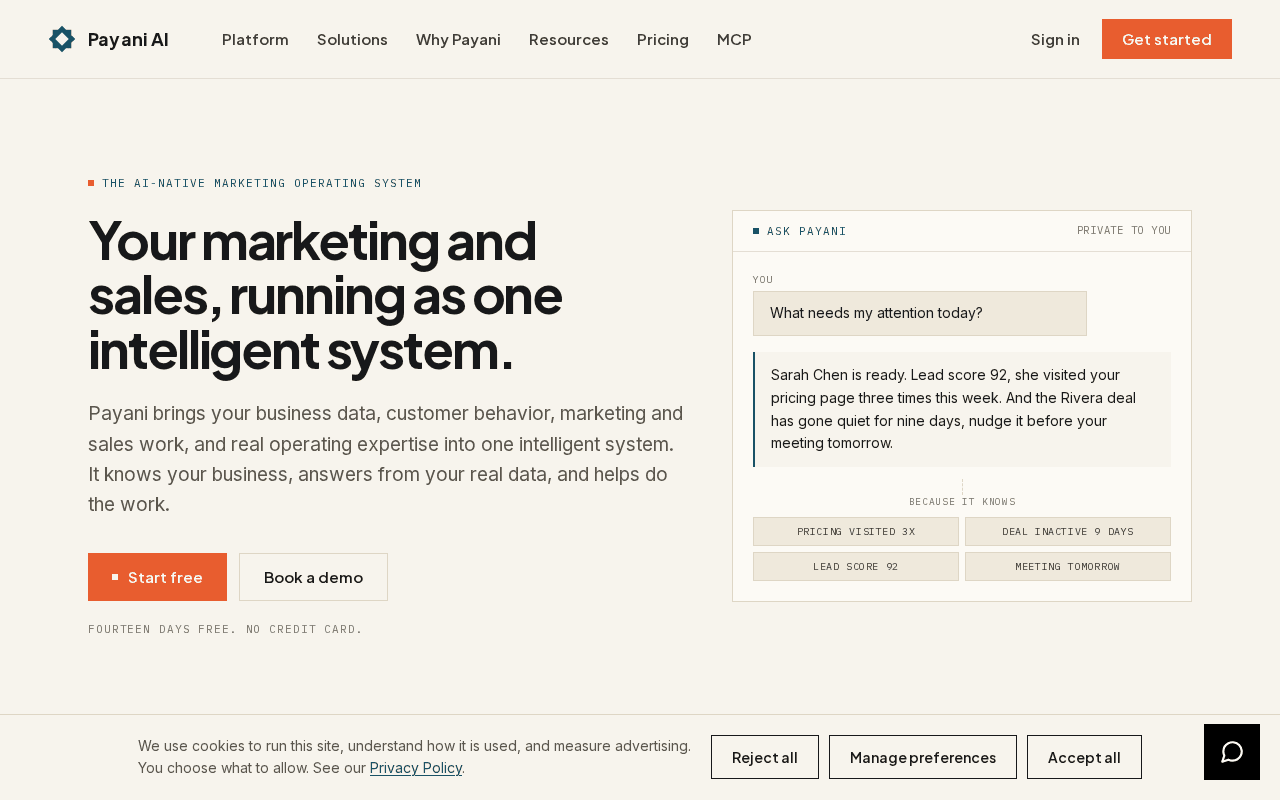The image size is (1280, 800).
Task: Click the 'LEAD SCORE 92' chip
Action: [856, 566]
